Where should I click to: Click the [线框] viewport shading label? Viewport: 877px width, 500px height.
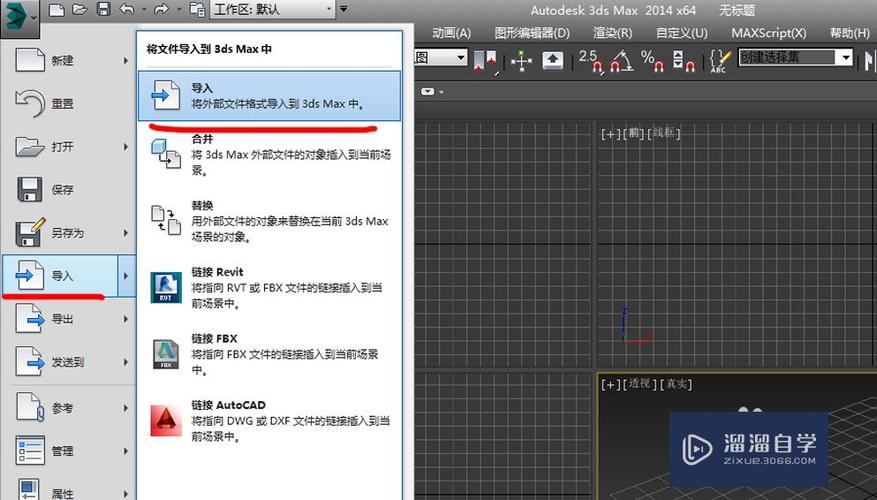666,133
